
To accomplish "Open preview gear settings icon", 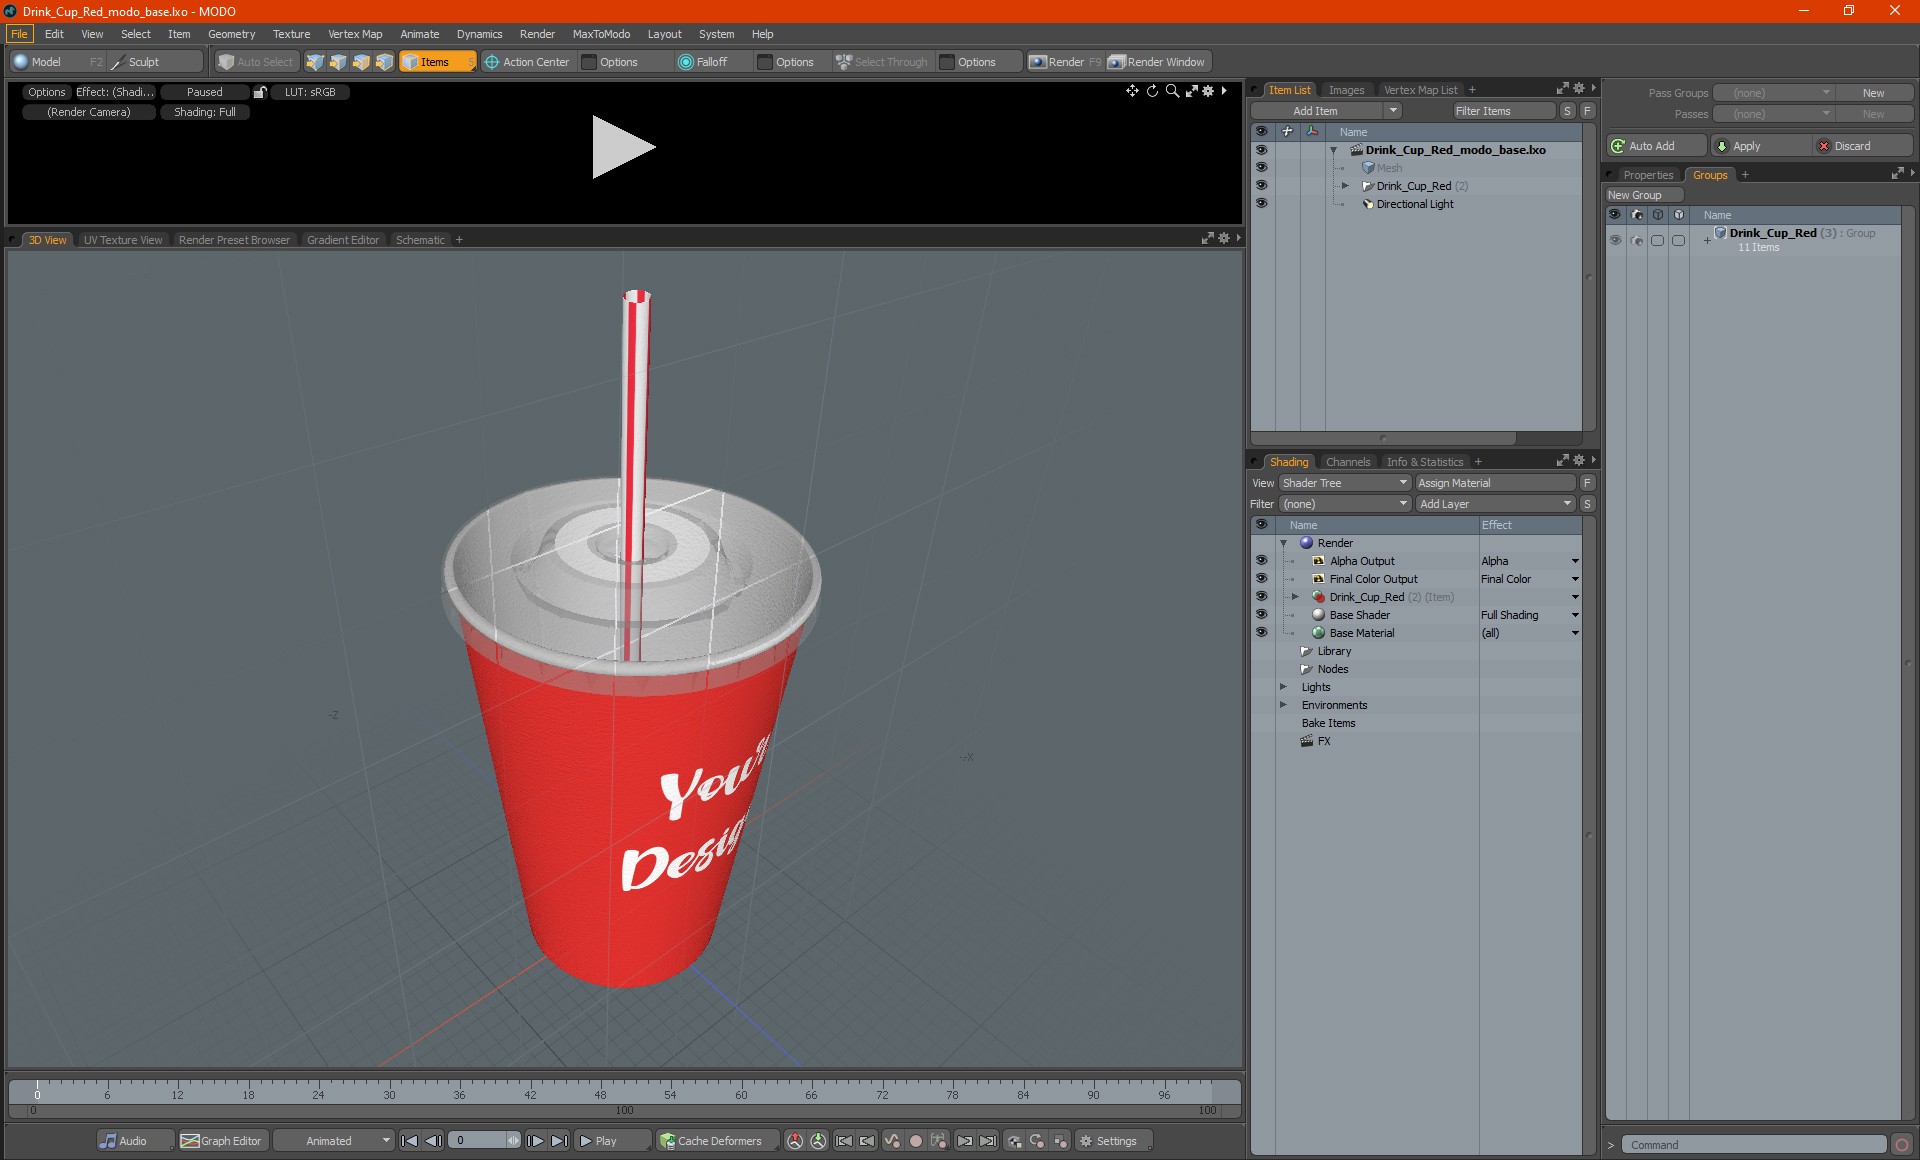I will [1208, 91].
